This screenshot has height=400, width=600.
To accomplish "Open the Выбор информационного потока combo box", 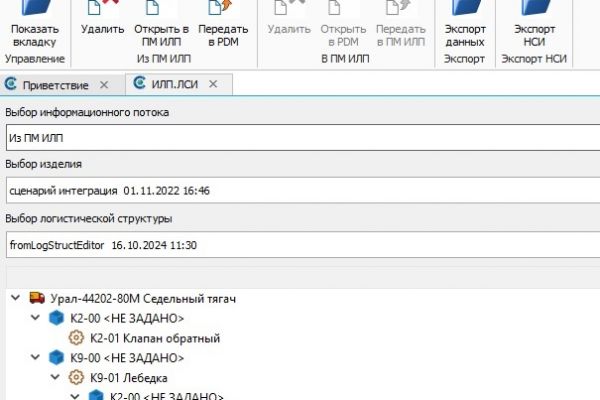I will click(x=303, y=138).
